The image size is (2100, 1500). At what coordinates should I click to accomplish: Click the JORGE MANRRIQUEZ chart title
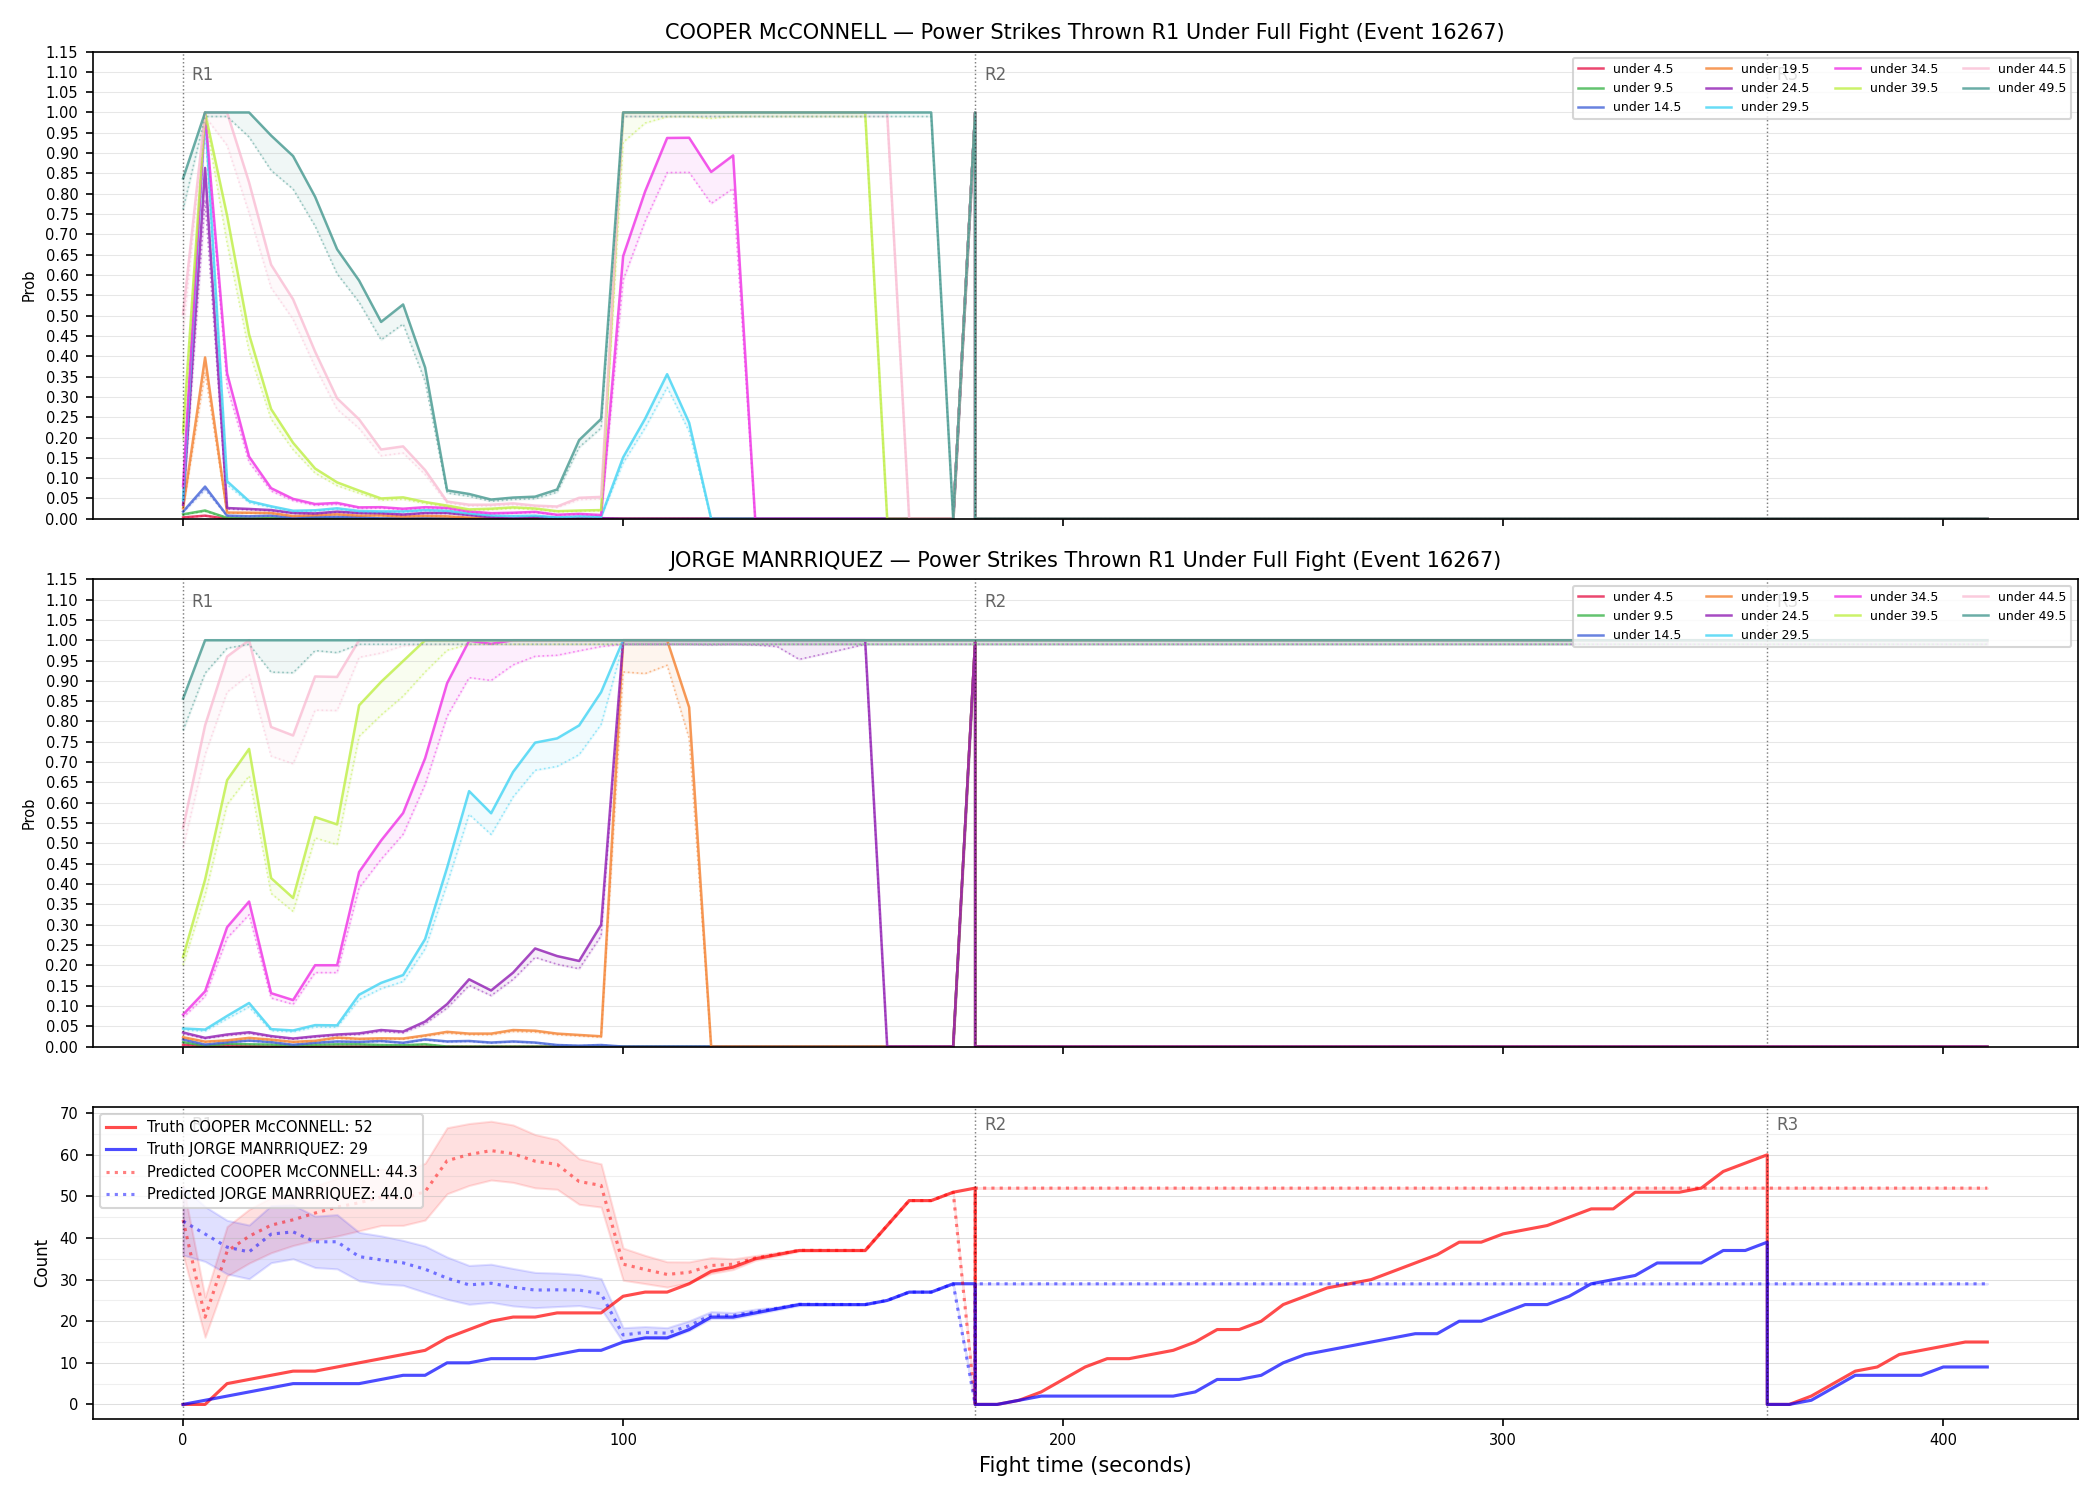coord(1084,560)
